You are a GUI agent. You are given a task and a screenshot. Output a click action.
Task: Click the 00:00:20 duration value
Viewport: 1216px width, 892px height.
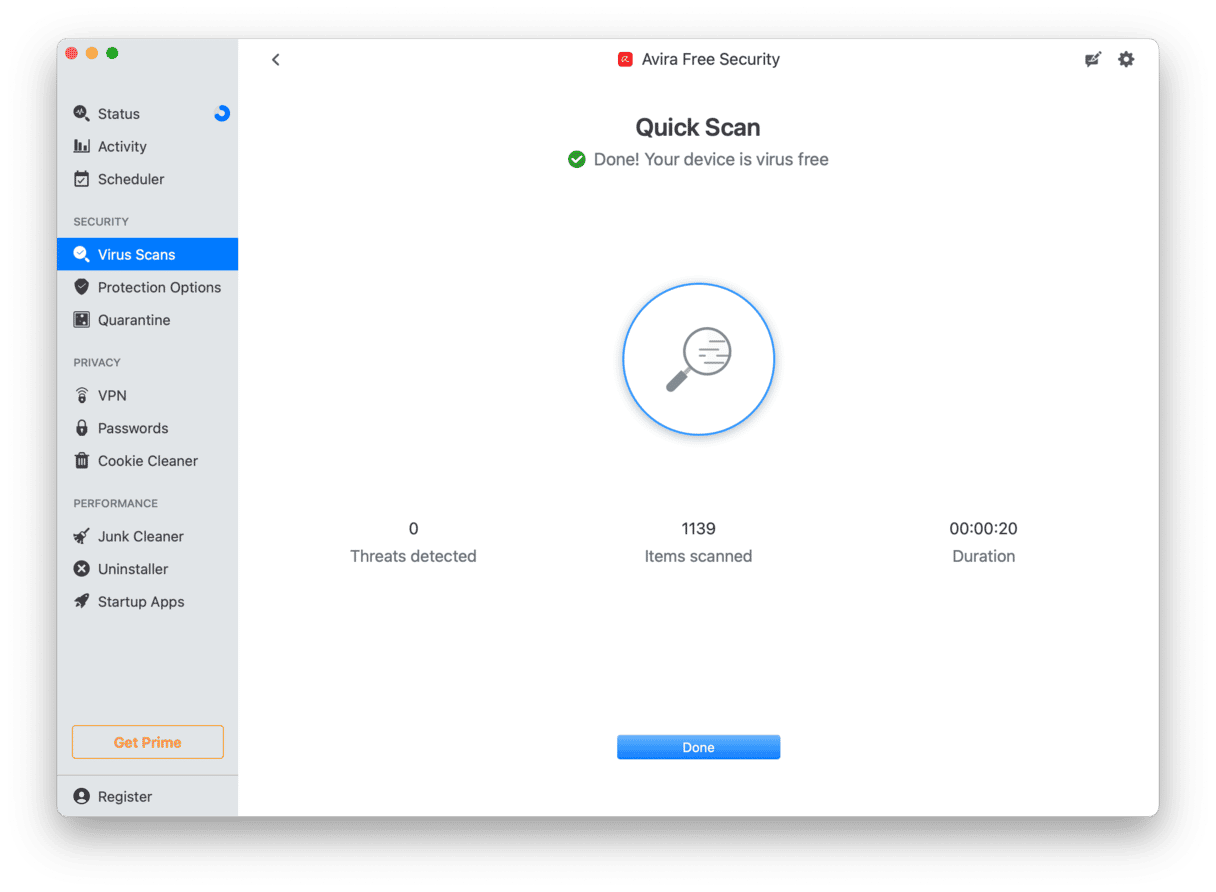pyautogui.click(x=983, y=528)
